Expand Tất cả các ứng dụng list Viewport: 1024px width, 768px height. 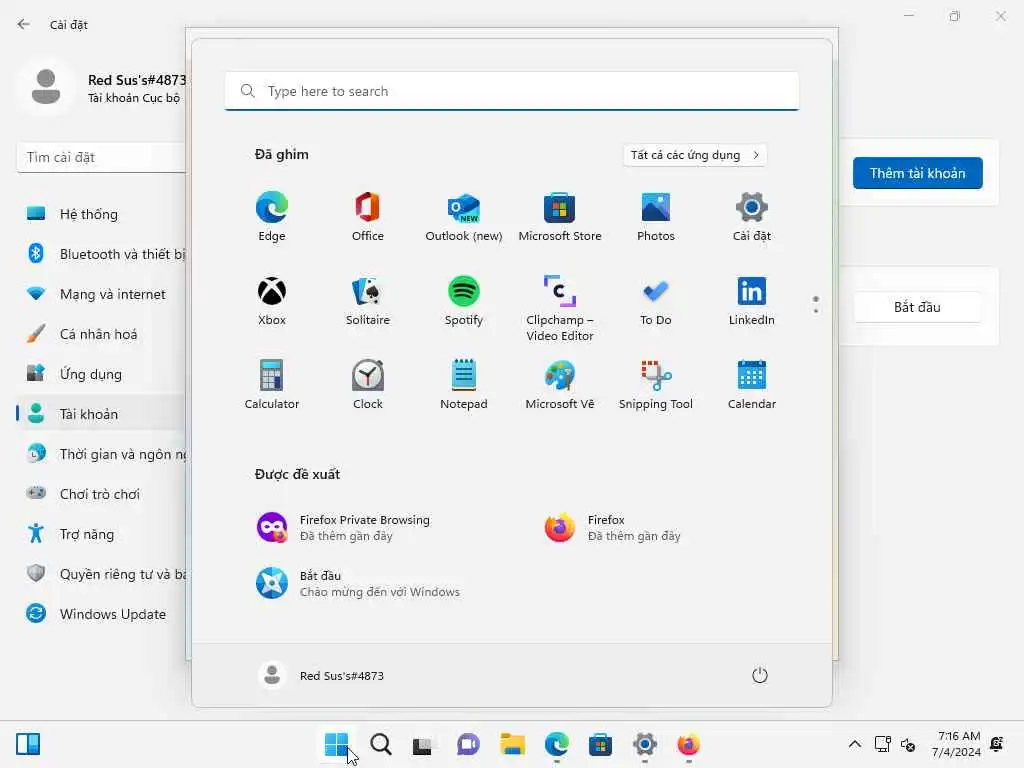coord(695,155)
